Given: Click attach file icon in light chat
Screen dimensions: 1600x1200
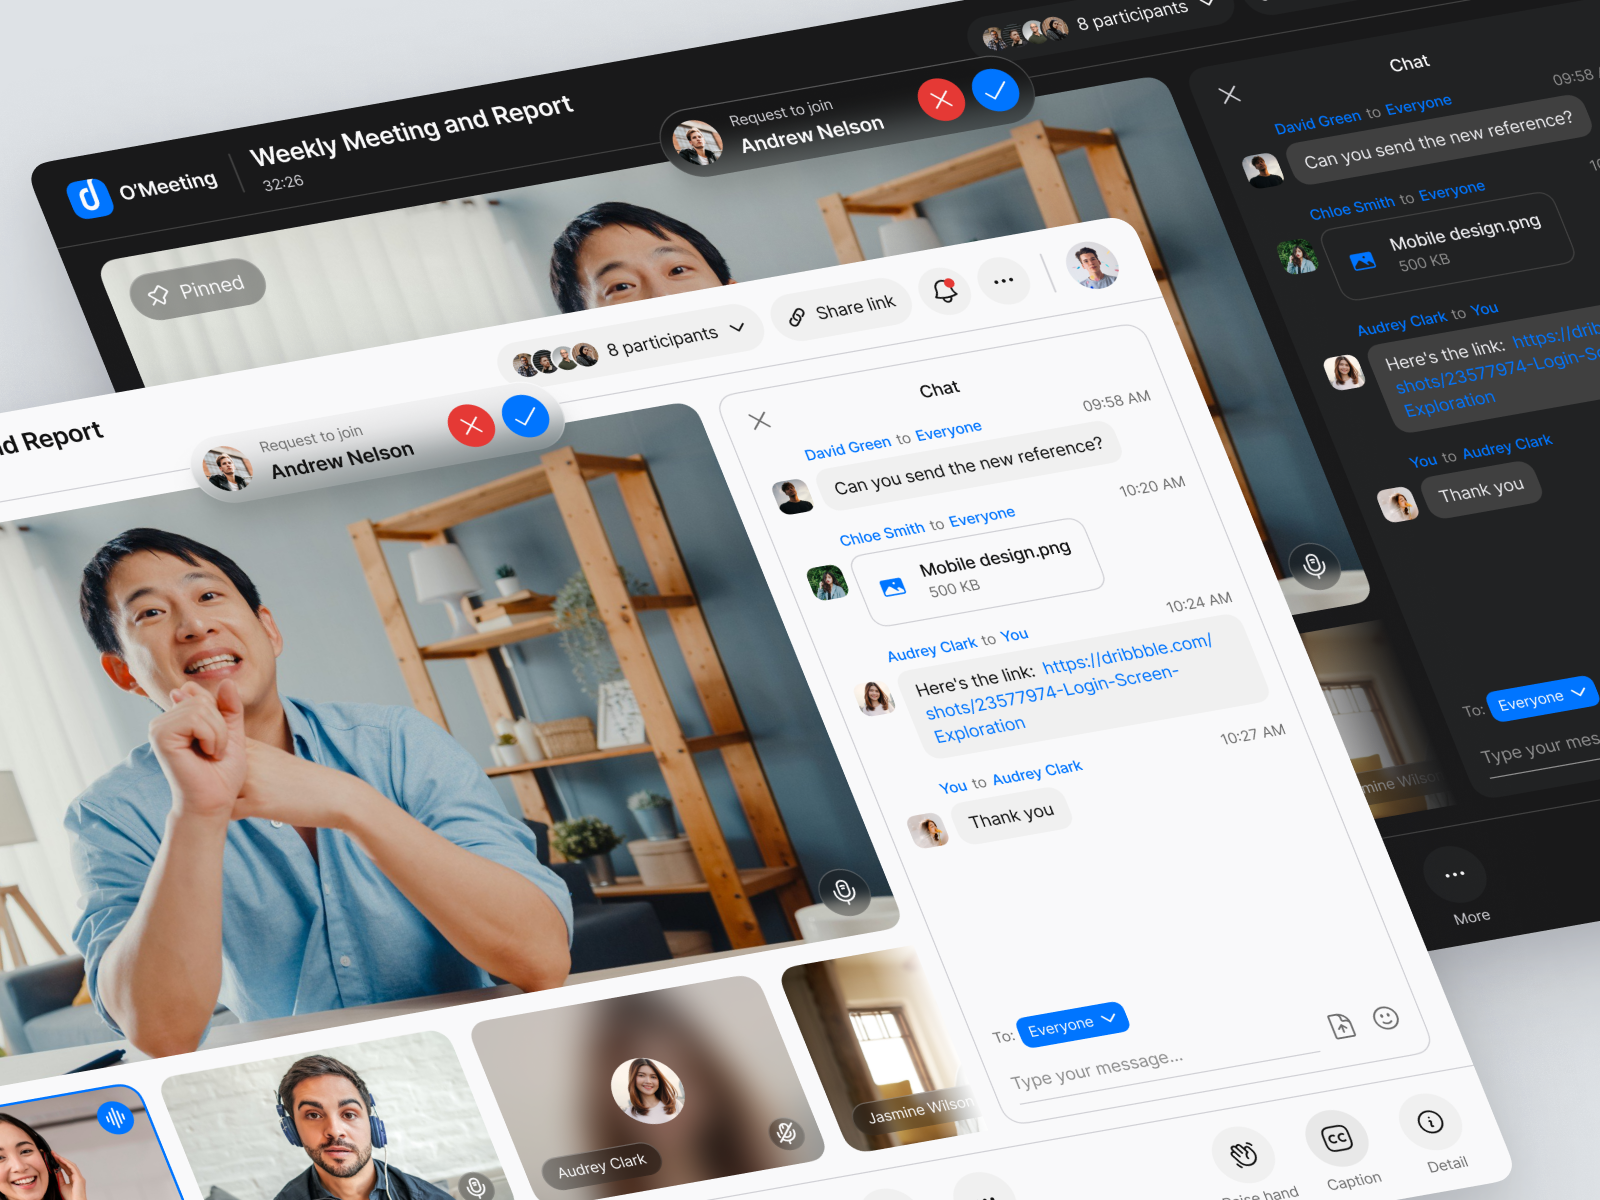Looking at the screenshot, I should 1341,1026.
